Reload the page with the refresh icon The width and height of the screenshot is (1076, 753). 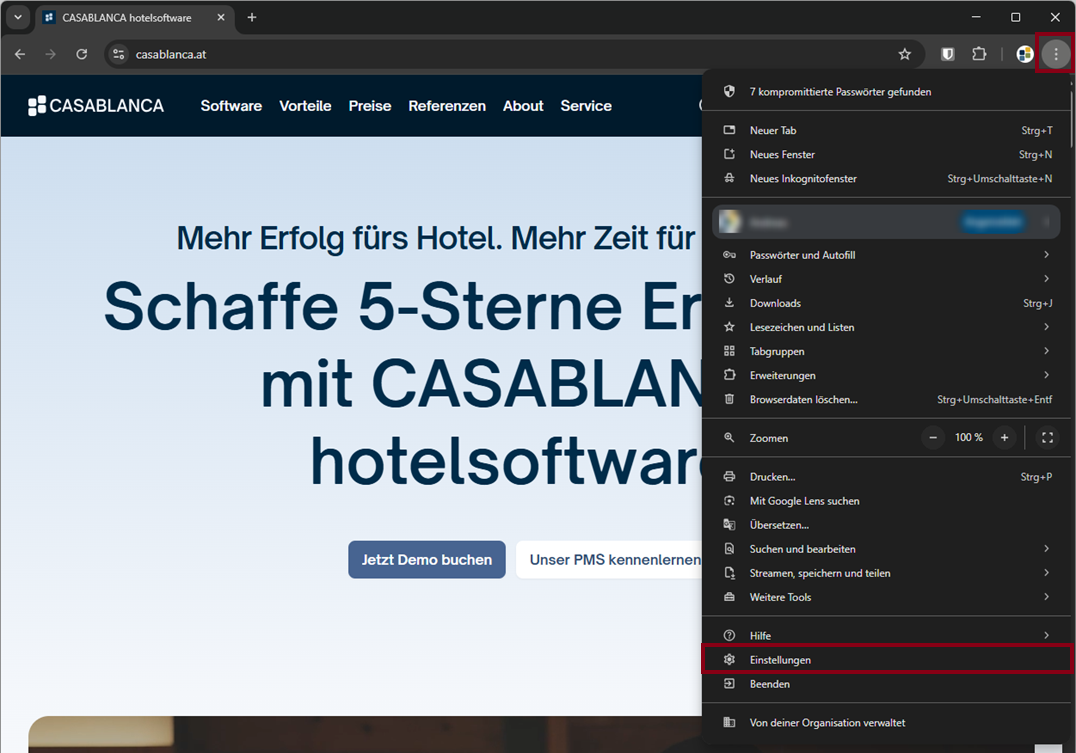(82, 54)
